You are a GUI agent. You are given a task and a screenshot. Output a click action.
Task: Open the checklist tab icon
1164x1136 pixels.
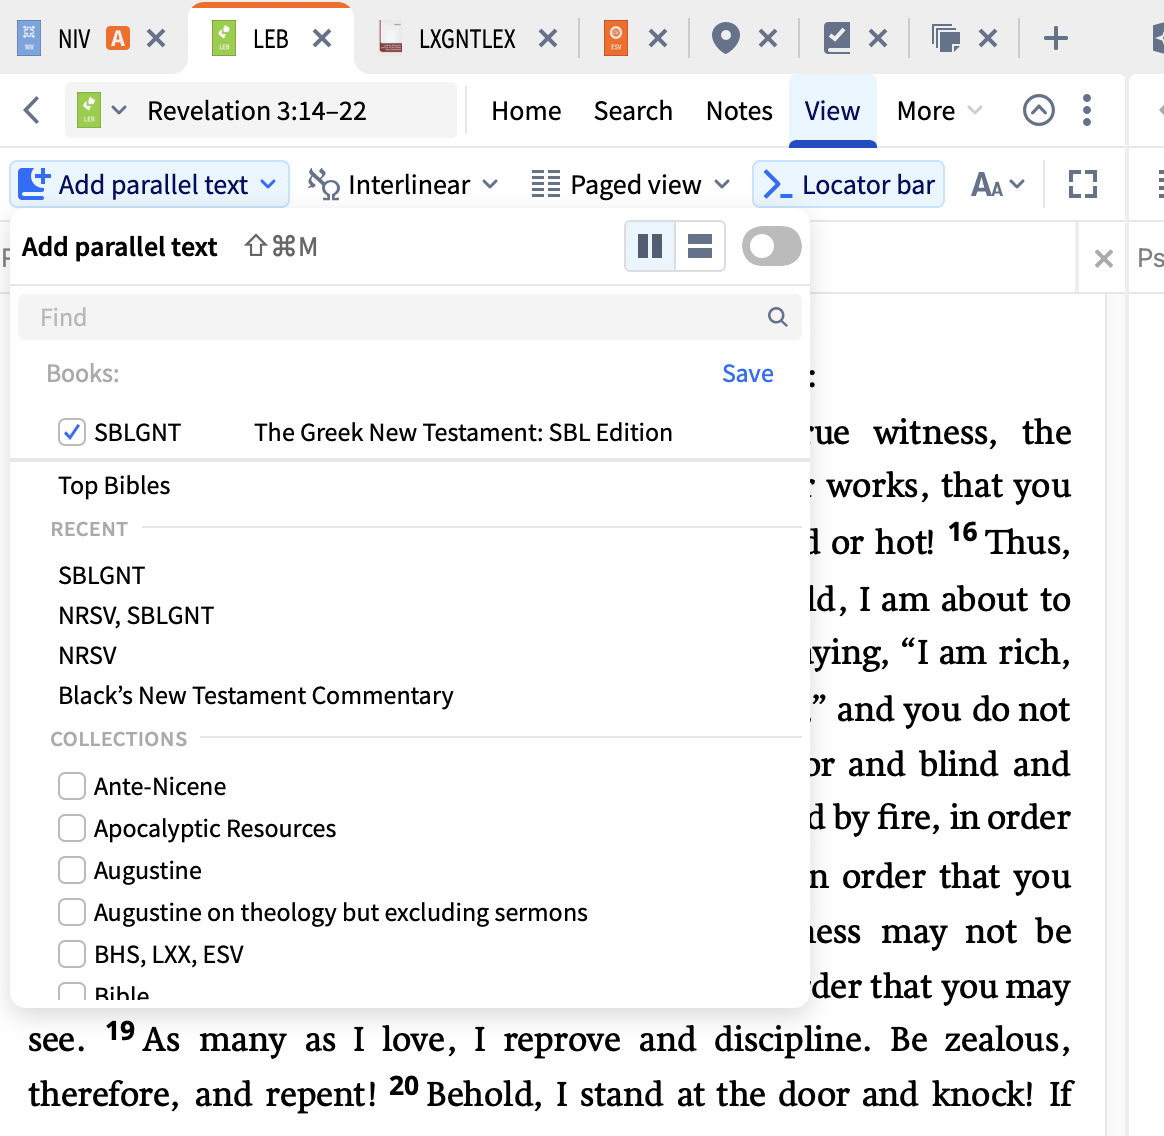tap(837, 38)
